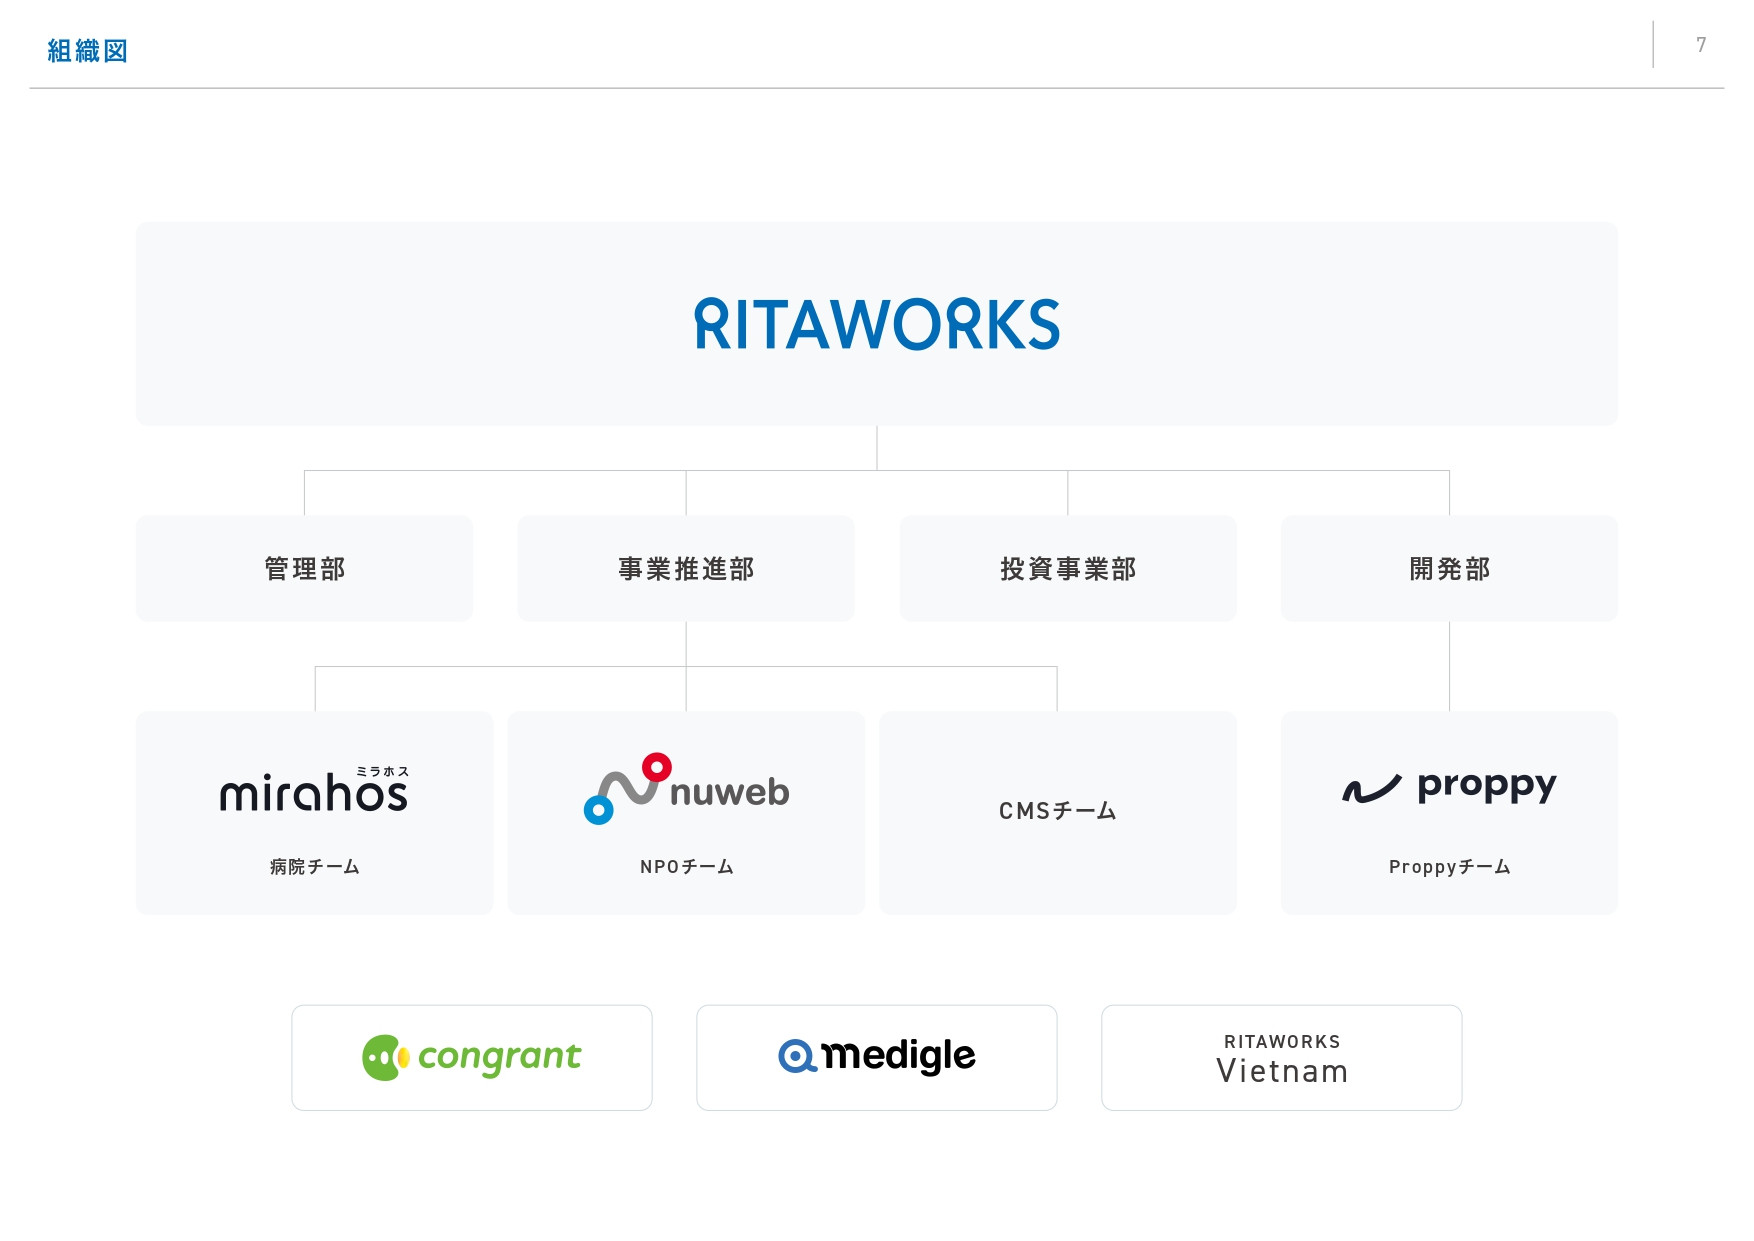Click the NPOチーム label
Image resolution: width=1754 pixels, height=1241 pixels.
tap(686, 866)
